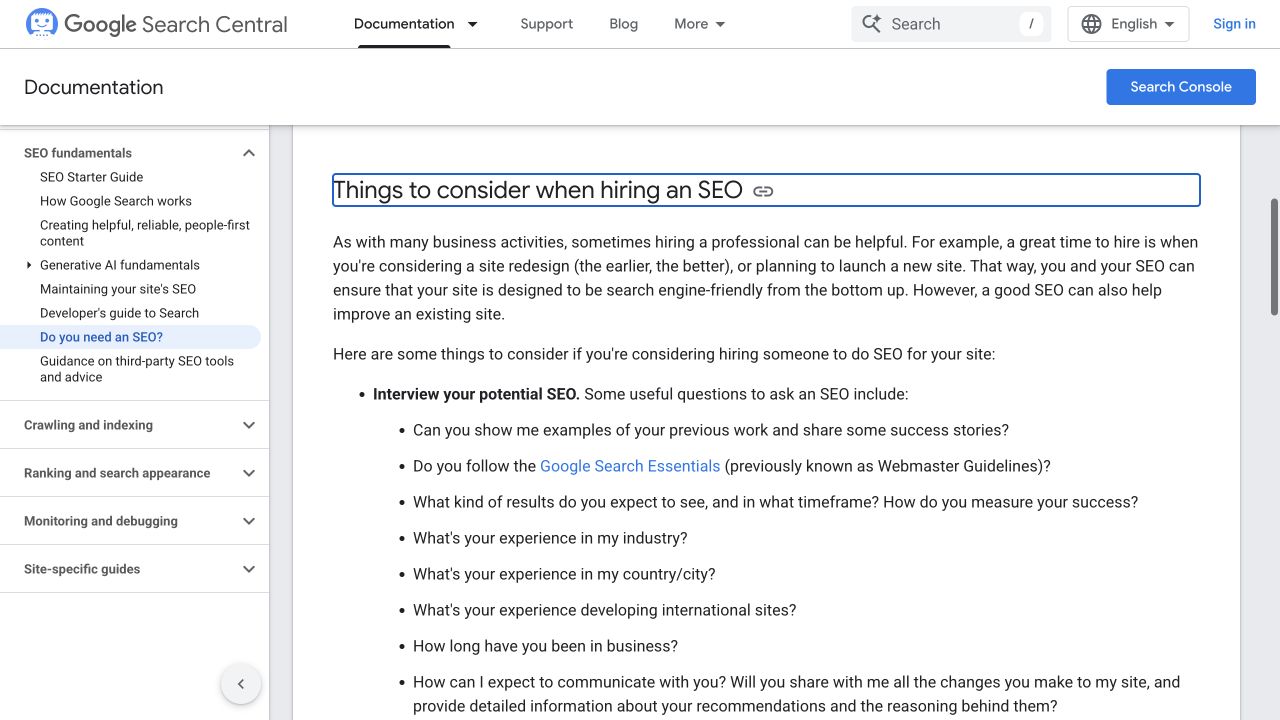Open Maintaining your site's SEO page

tap(118, 289)
